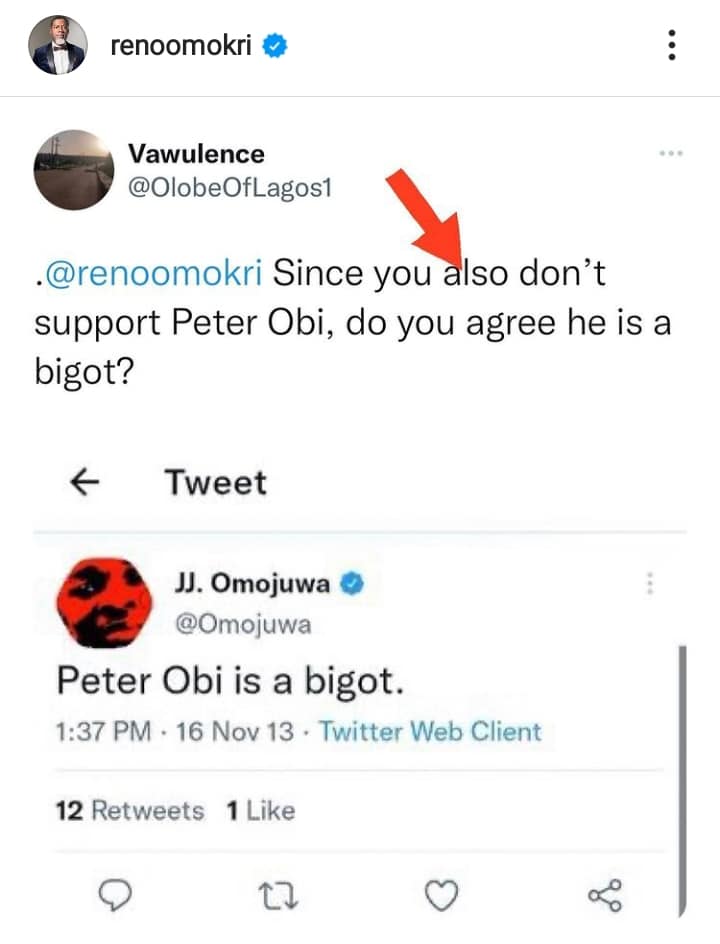Viewport: 720px width, 944px height.
Task: Expand the Omojuwa tweet vertical dots menu
Action: tap(650, 583)
